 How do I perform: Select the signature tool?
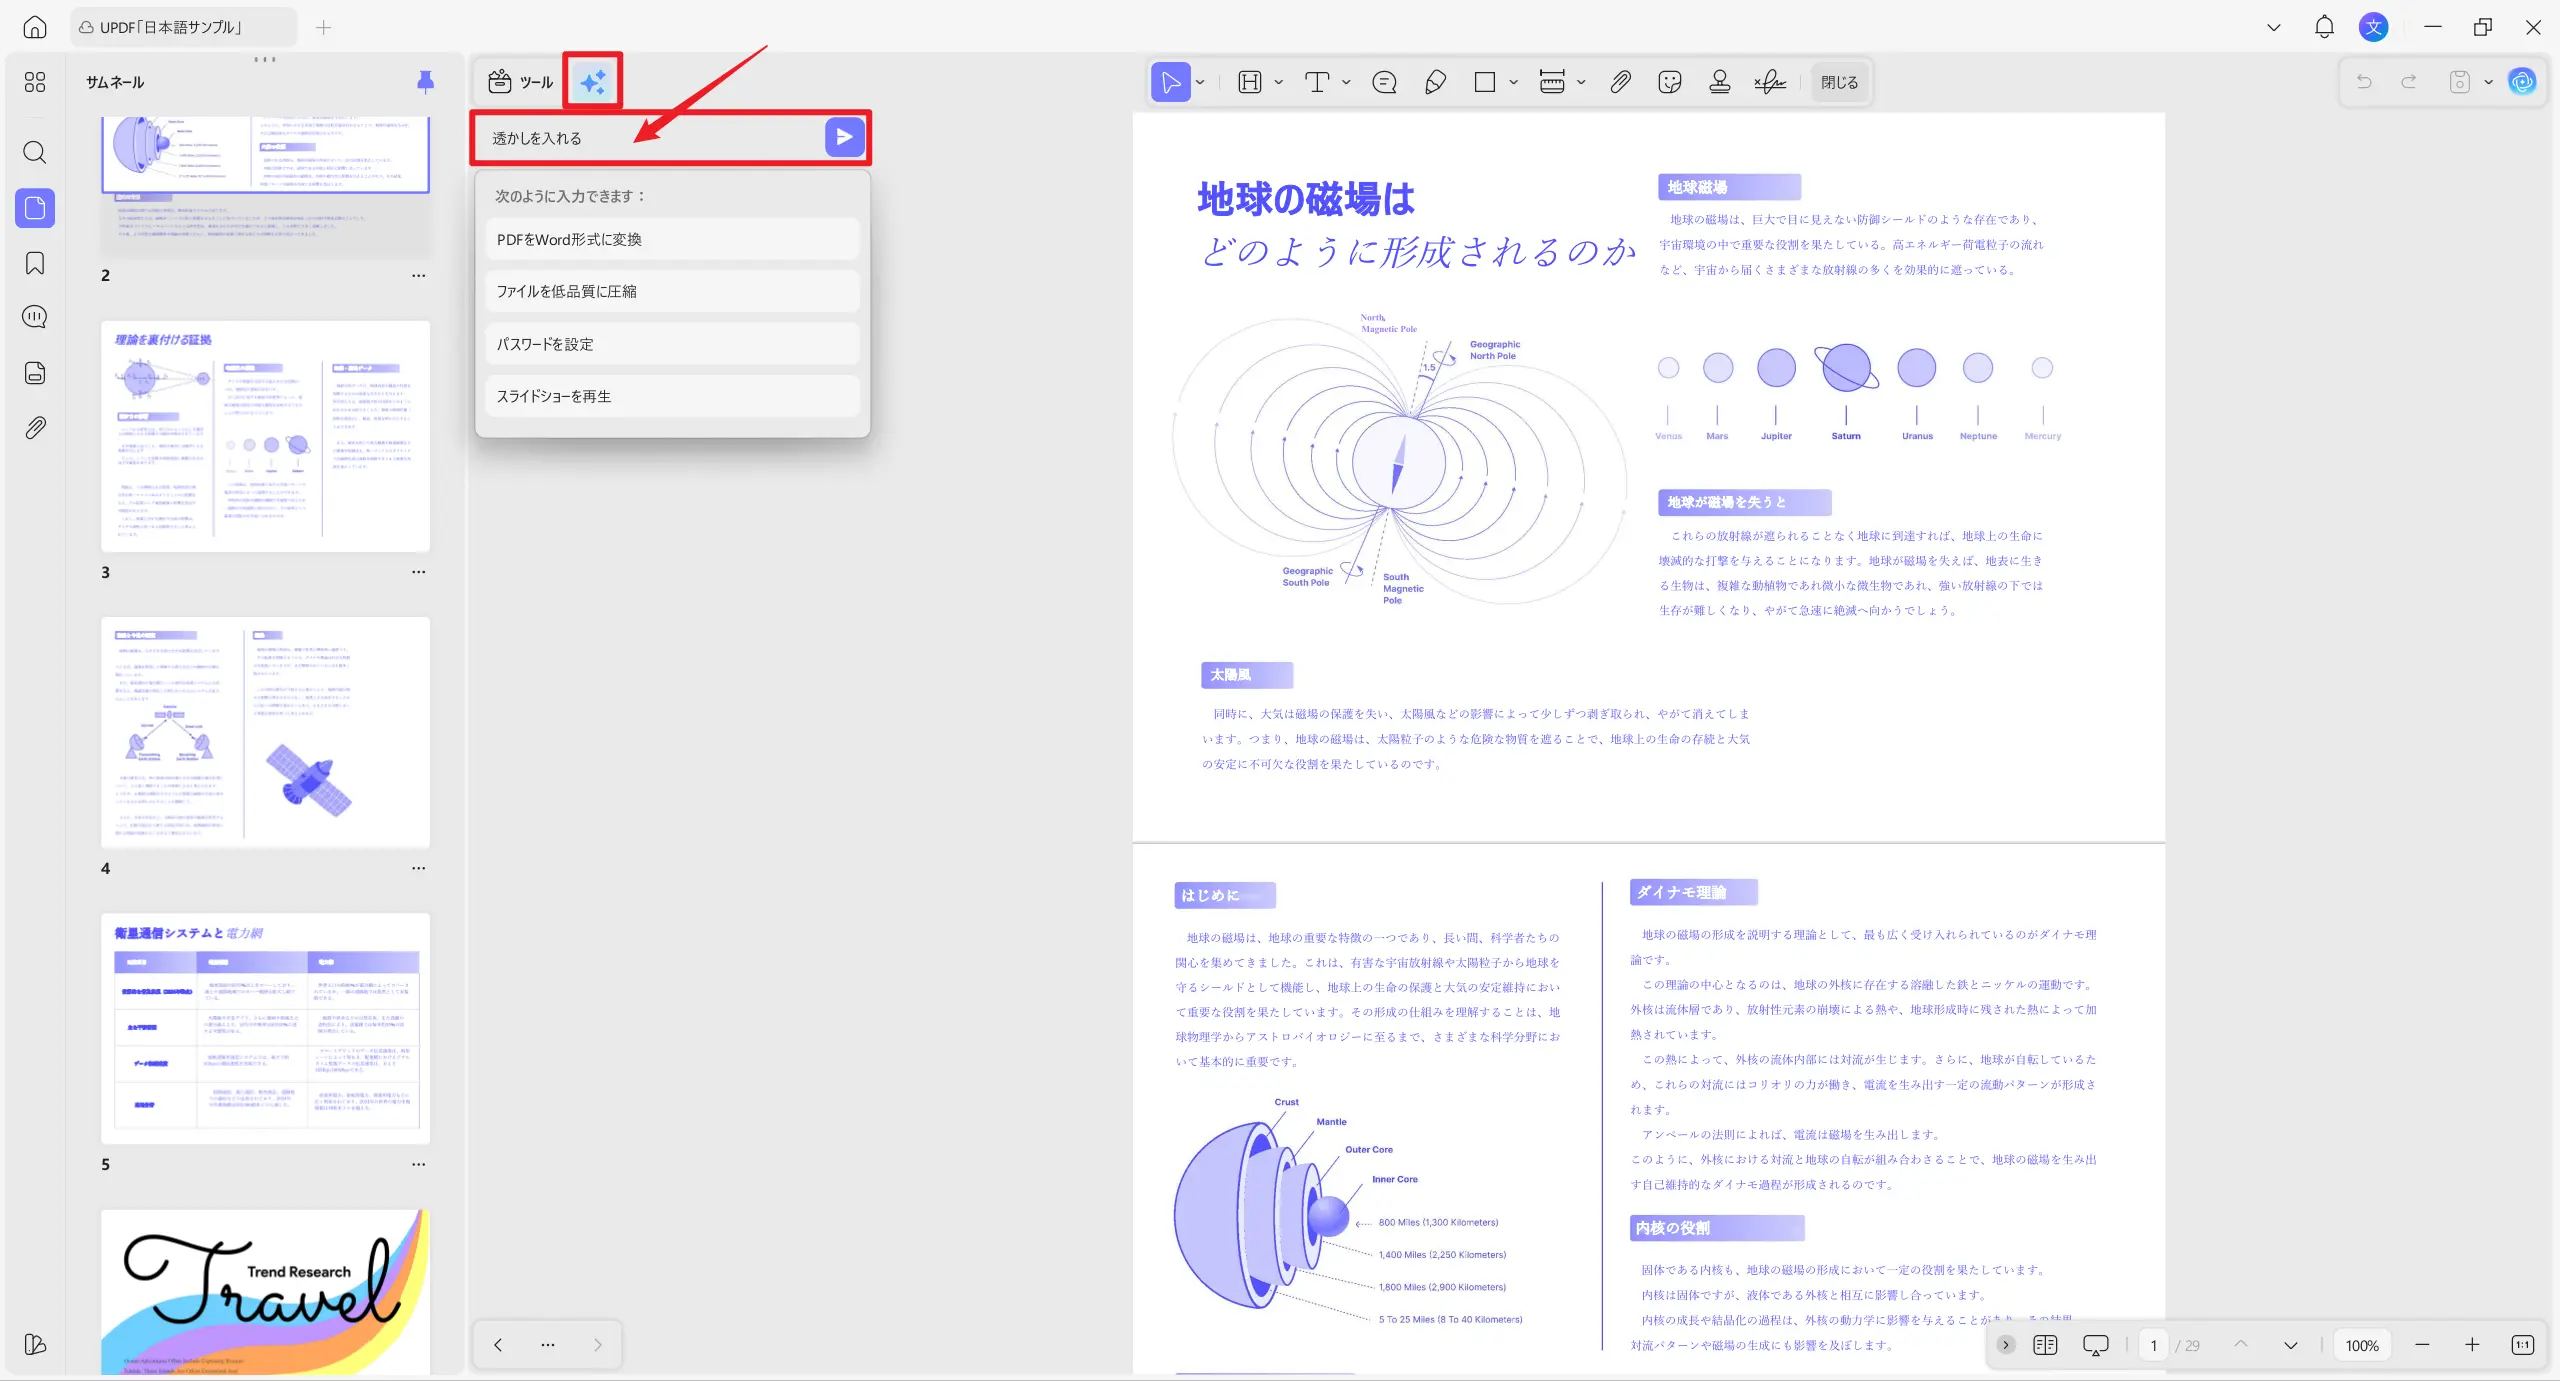1768,82
